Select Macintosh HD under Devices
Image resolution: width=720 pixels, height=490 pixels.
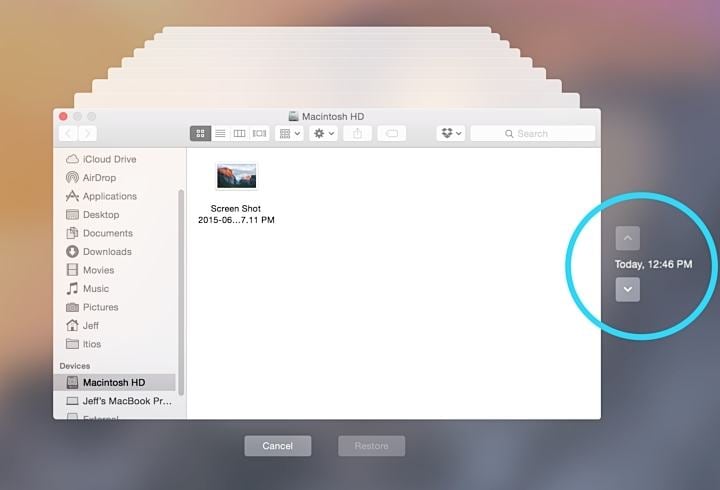[x=115, y=382]
